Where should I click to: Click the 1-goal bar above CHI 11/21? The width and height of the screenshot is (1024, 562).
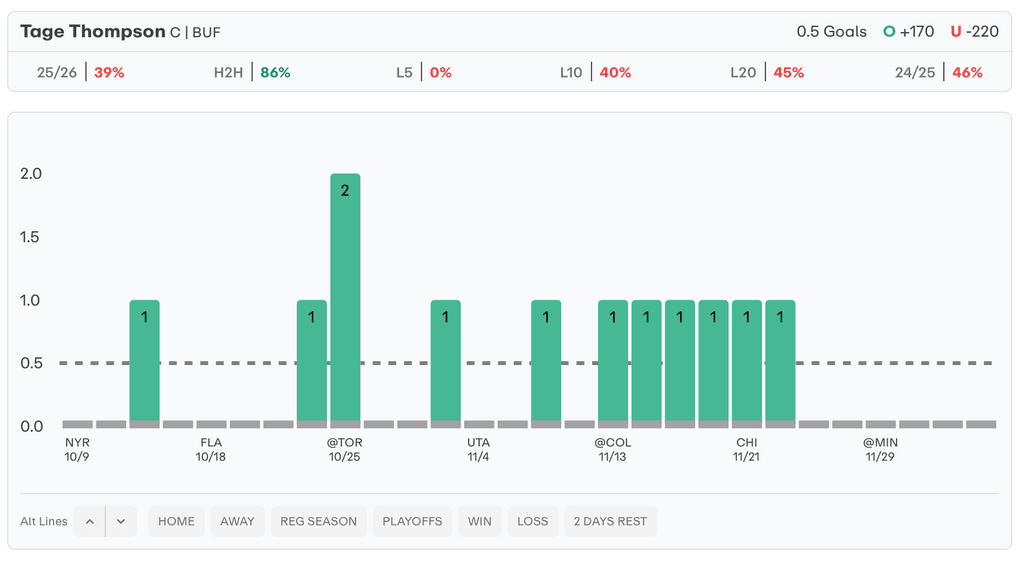point(746,360)
